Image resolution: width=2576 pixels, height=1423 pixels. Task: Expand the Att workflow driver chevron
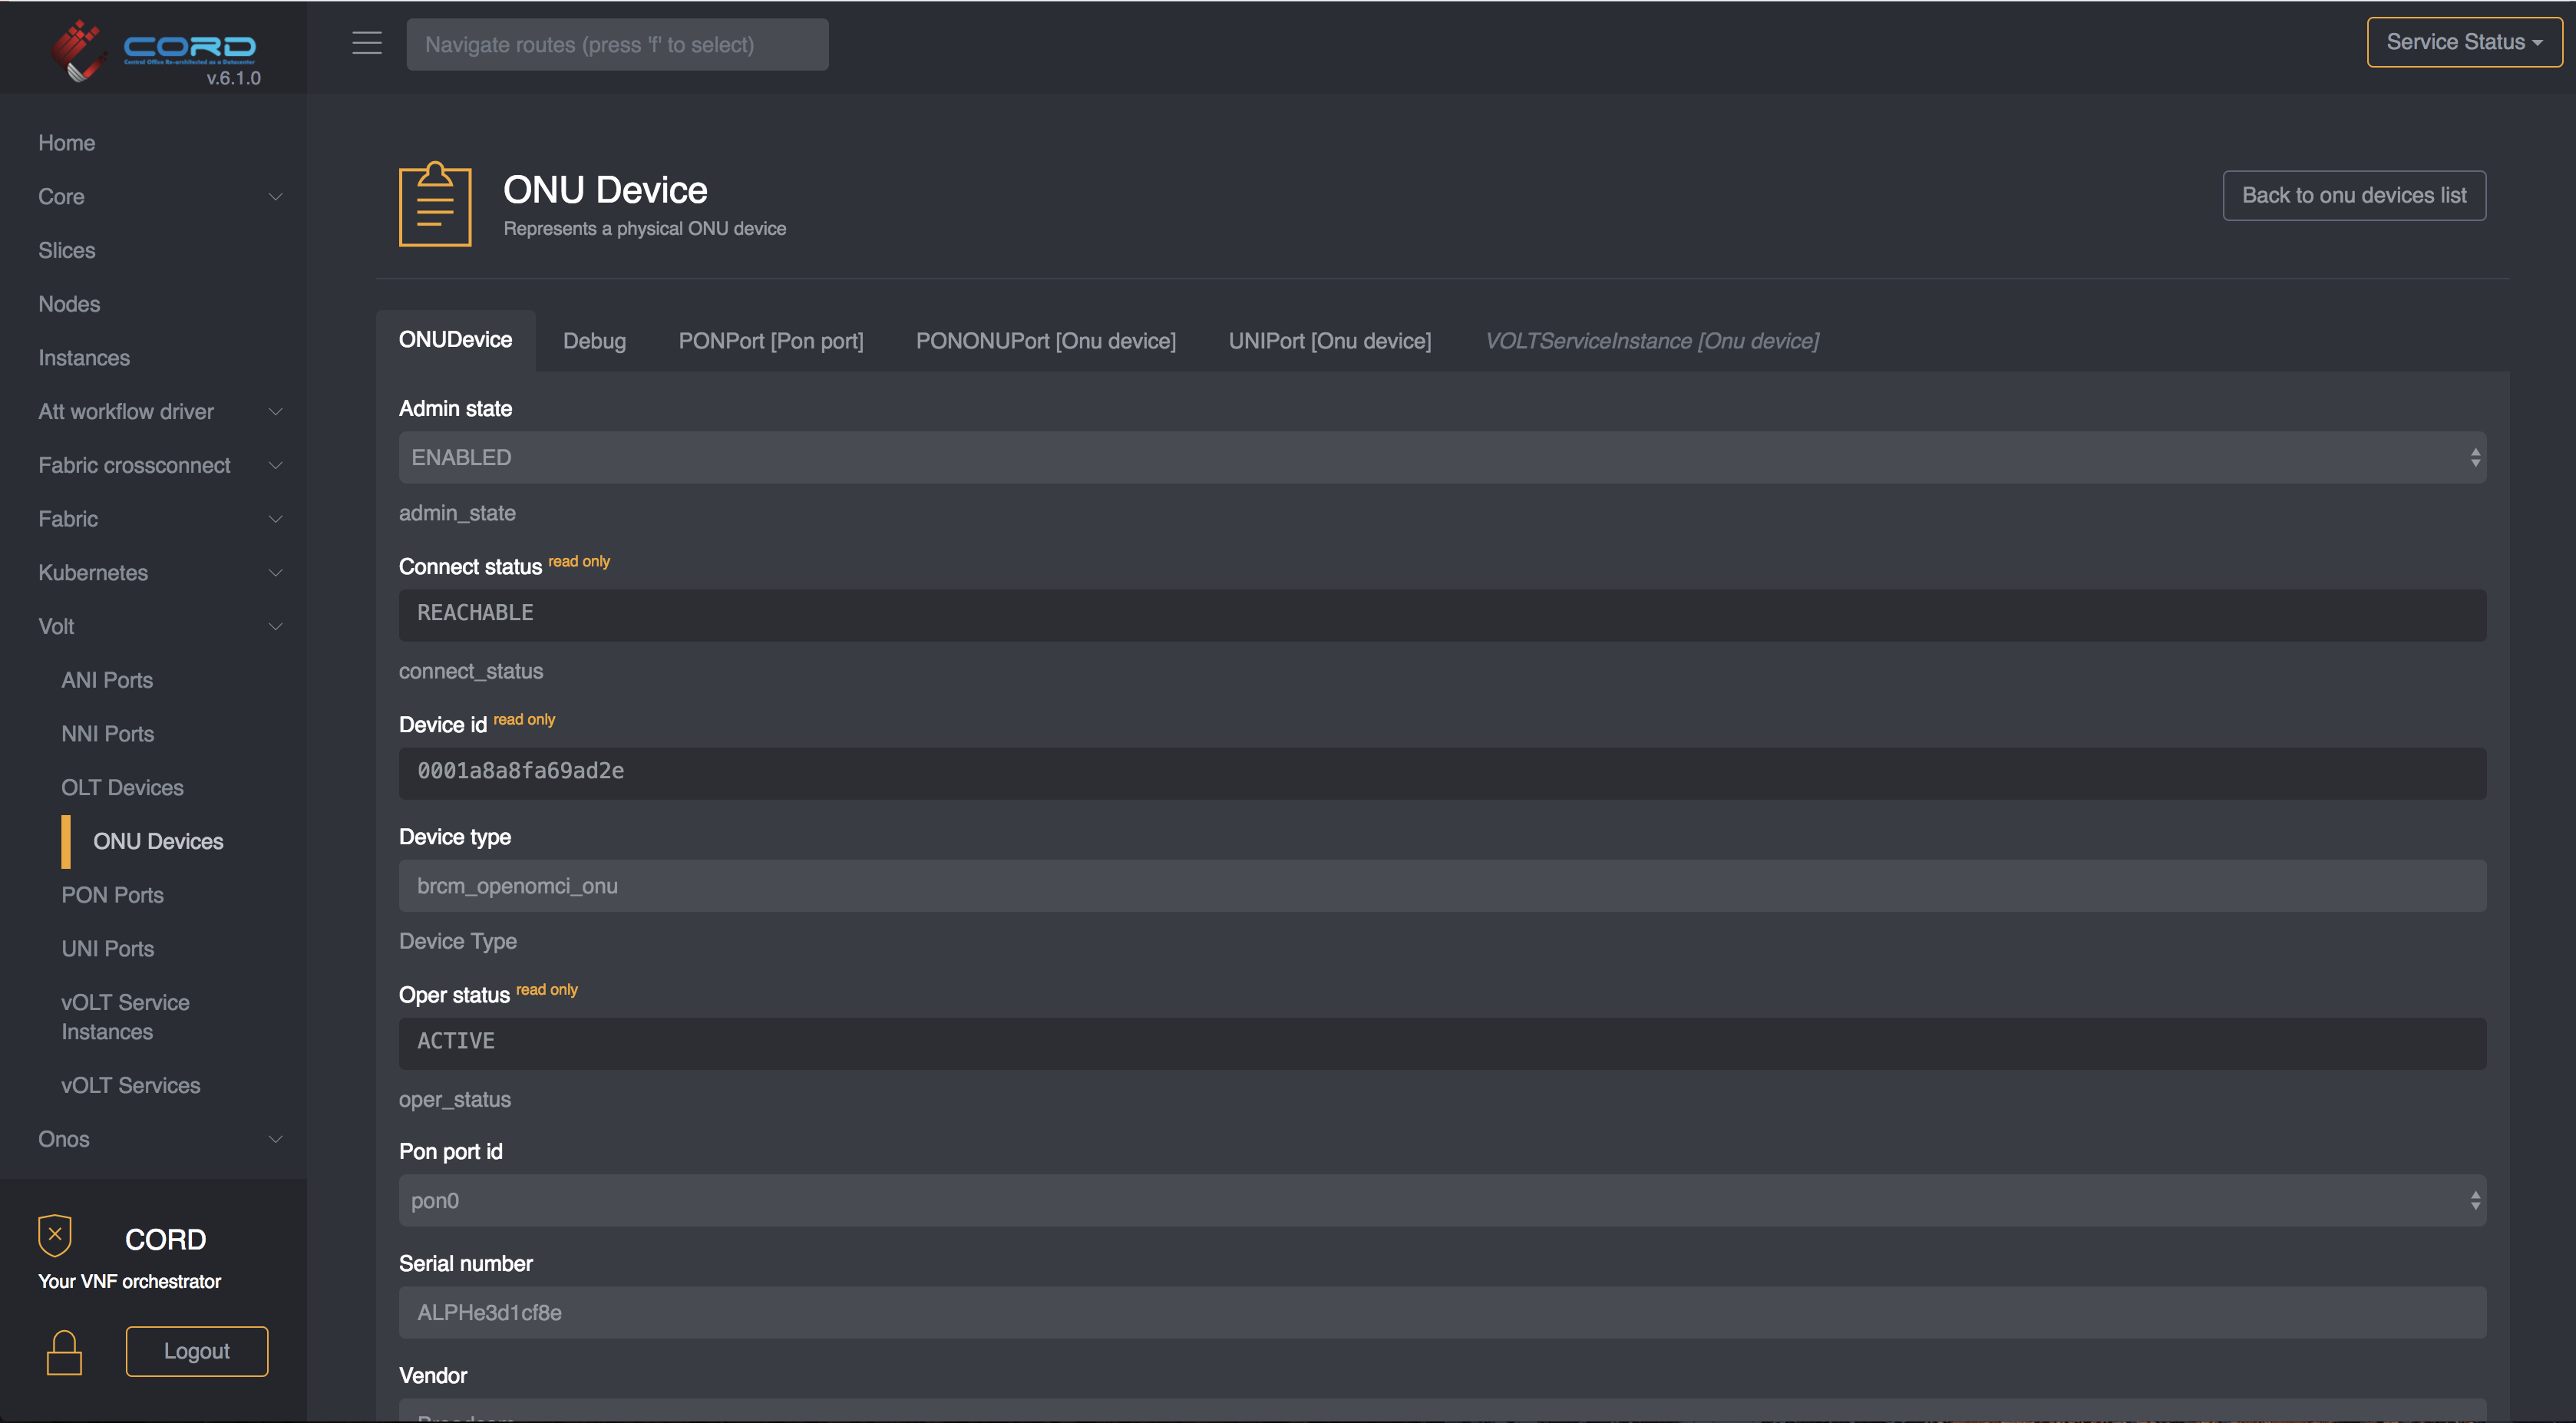coord(275,412)
